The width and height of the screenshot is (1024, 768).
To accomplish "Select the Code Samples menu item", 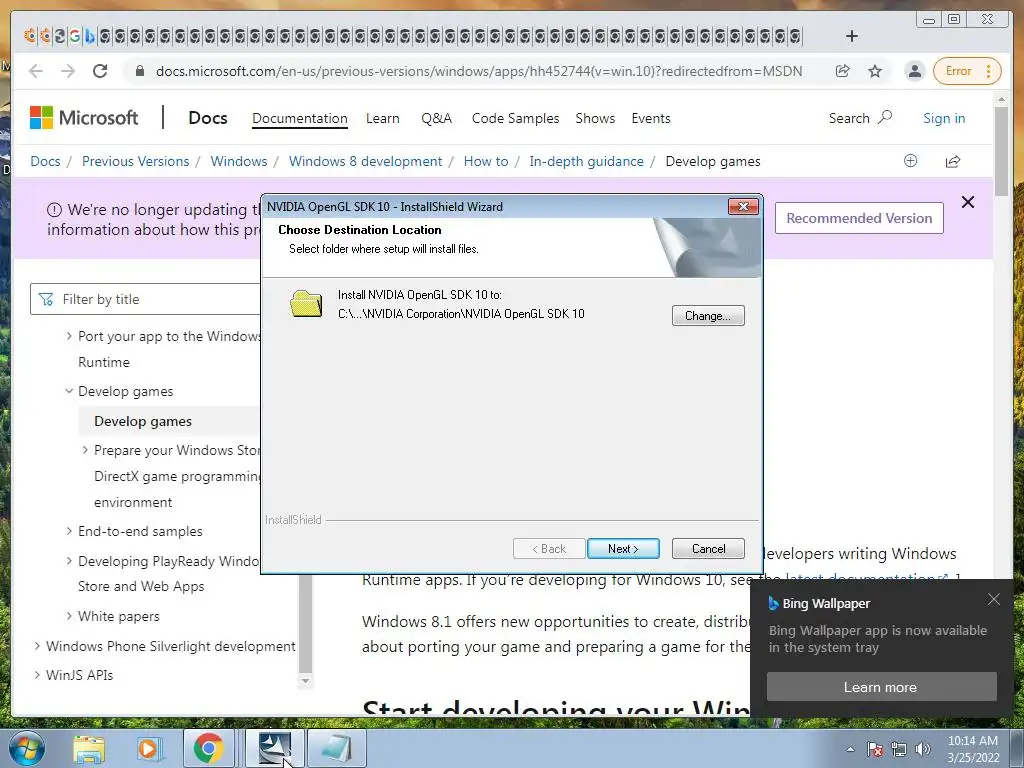I will (x=515, y=118).
